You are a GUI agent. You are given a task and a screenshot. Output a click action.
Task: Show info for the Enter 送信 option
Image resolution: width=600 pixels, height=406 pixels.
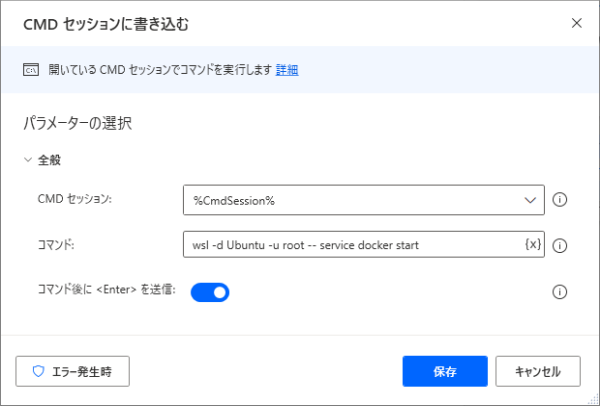click(560, 292)
